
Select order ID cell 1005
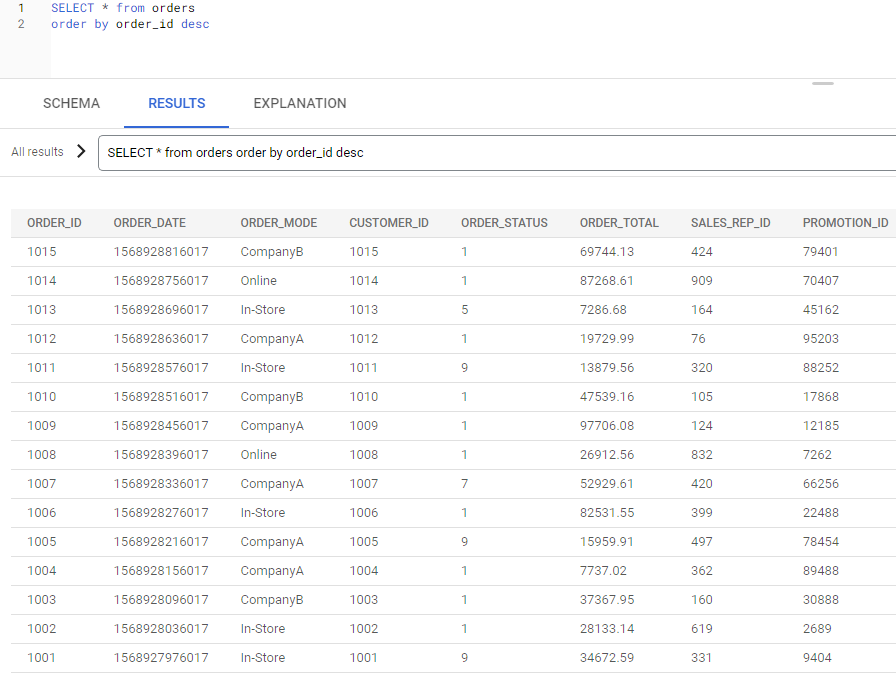click(42, 542)
